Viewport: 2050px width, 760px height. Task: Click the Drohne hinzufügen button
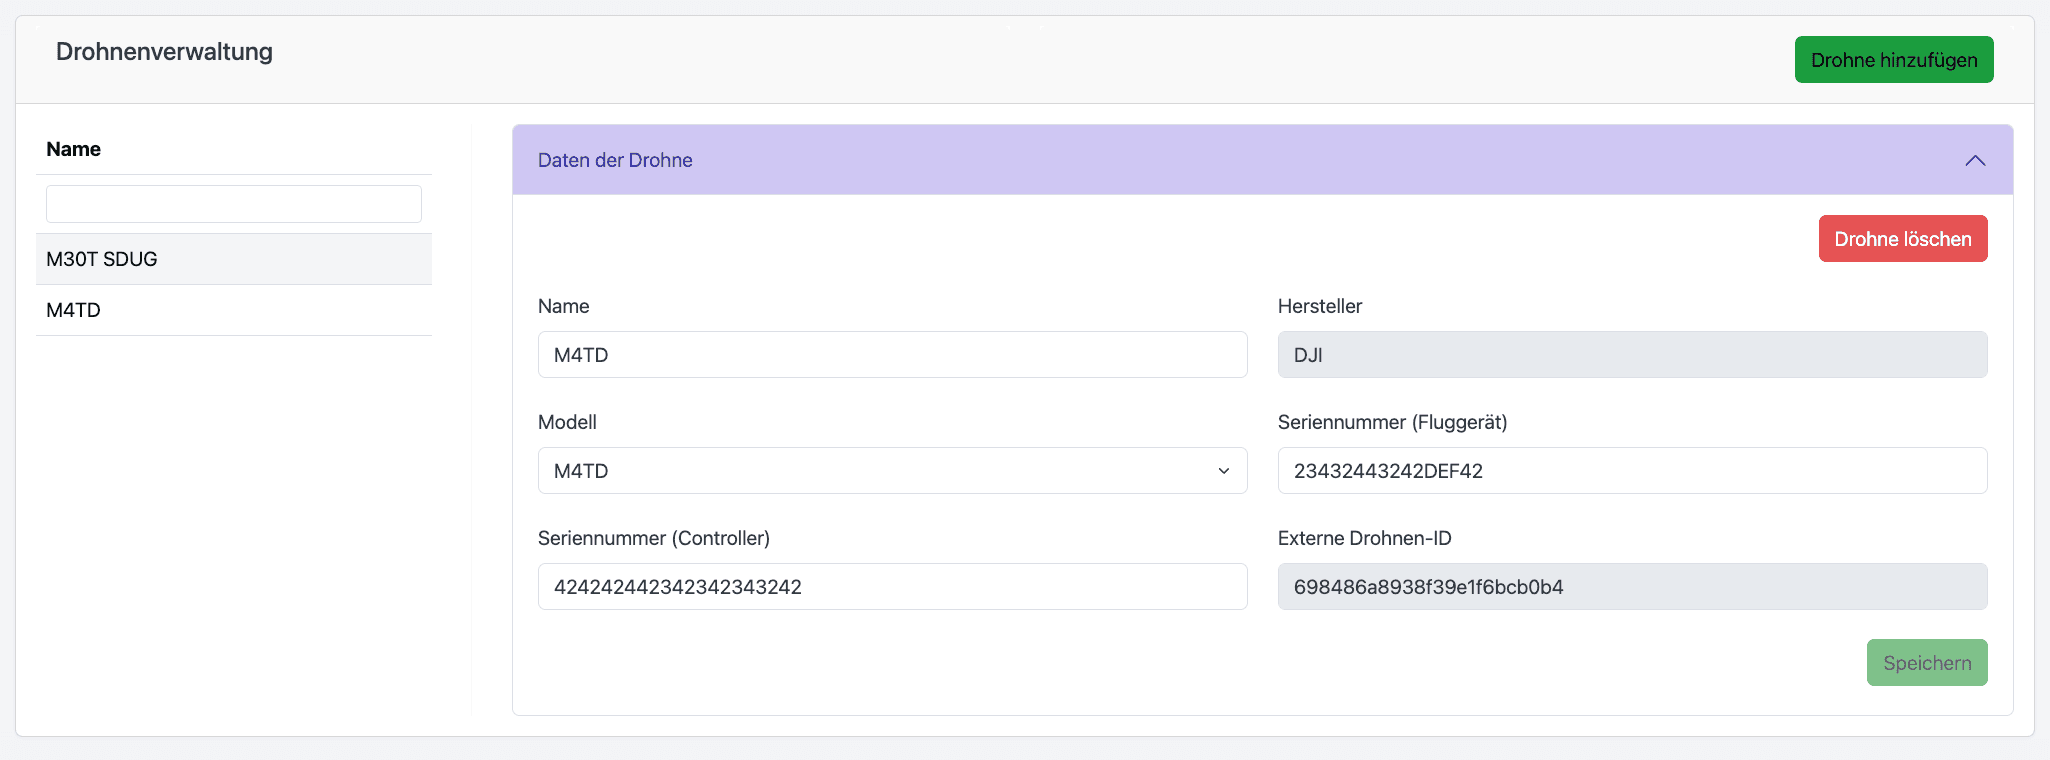1893,60
